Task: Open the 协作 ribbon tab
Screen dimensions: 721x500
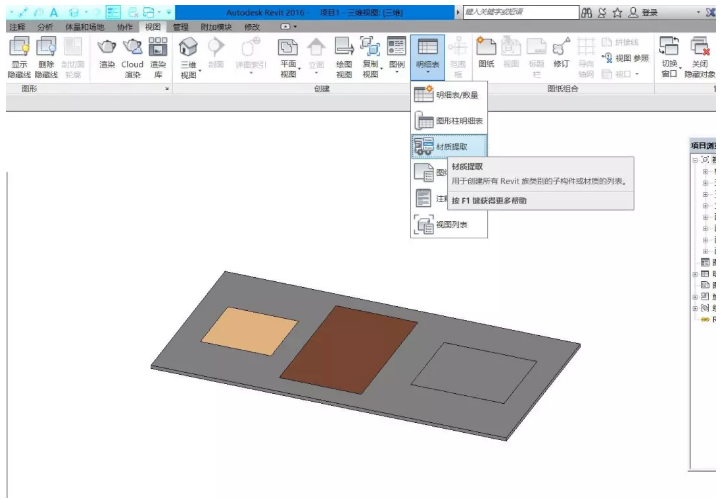Action: click(125, 27)
